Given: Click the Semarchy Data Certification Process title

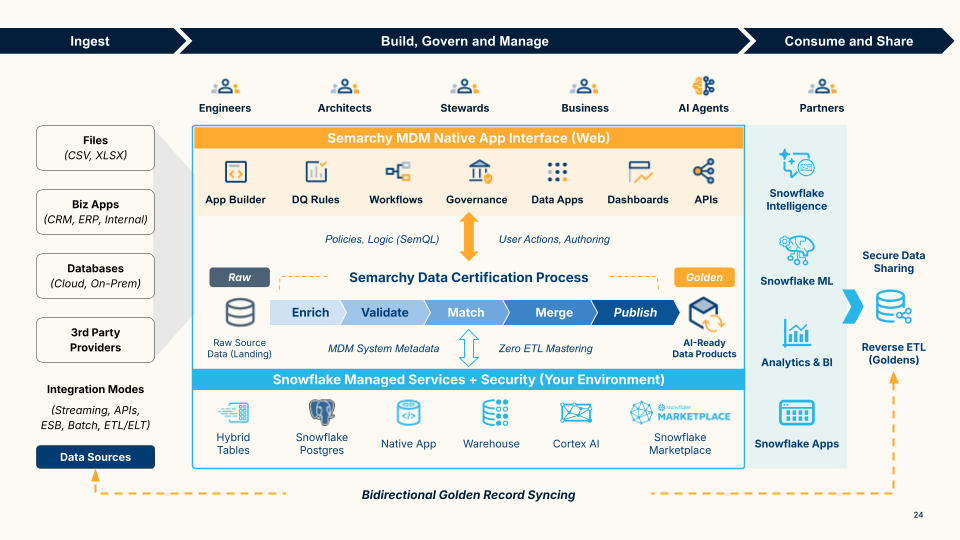Looking at the screenshot, I should click(469, 277).
